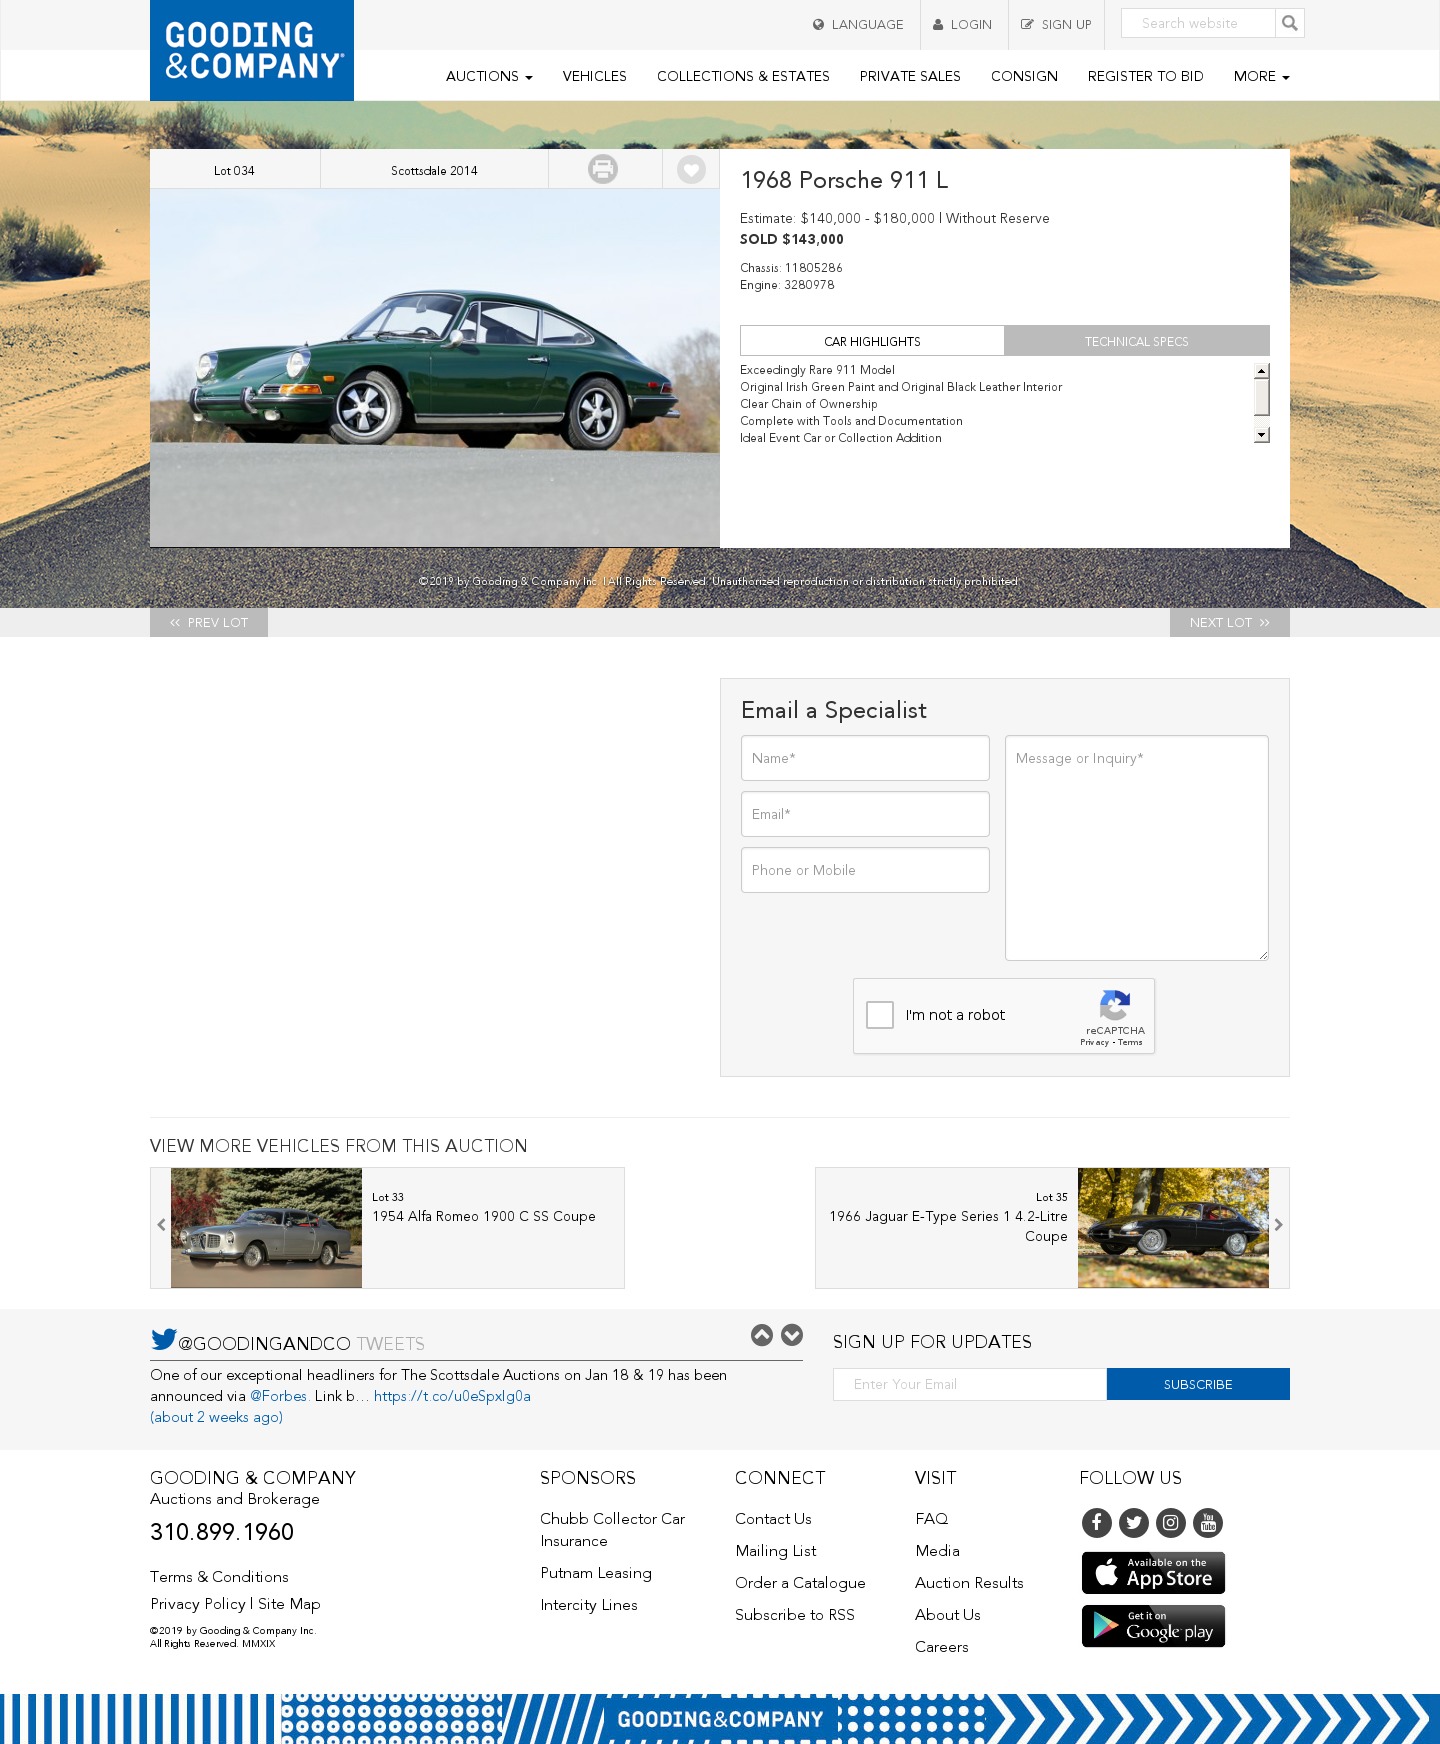The height and width of the screenshot is (1744, 1440).
Task: Open the 1966 Jaguar E-Type thumbnail
Action: pos(1173,1228)
